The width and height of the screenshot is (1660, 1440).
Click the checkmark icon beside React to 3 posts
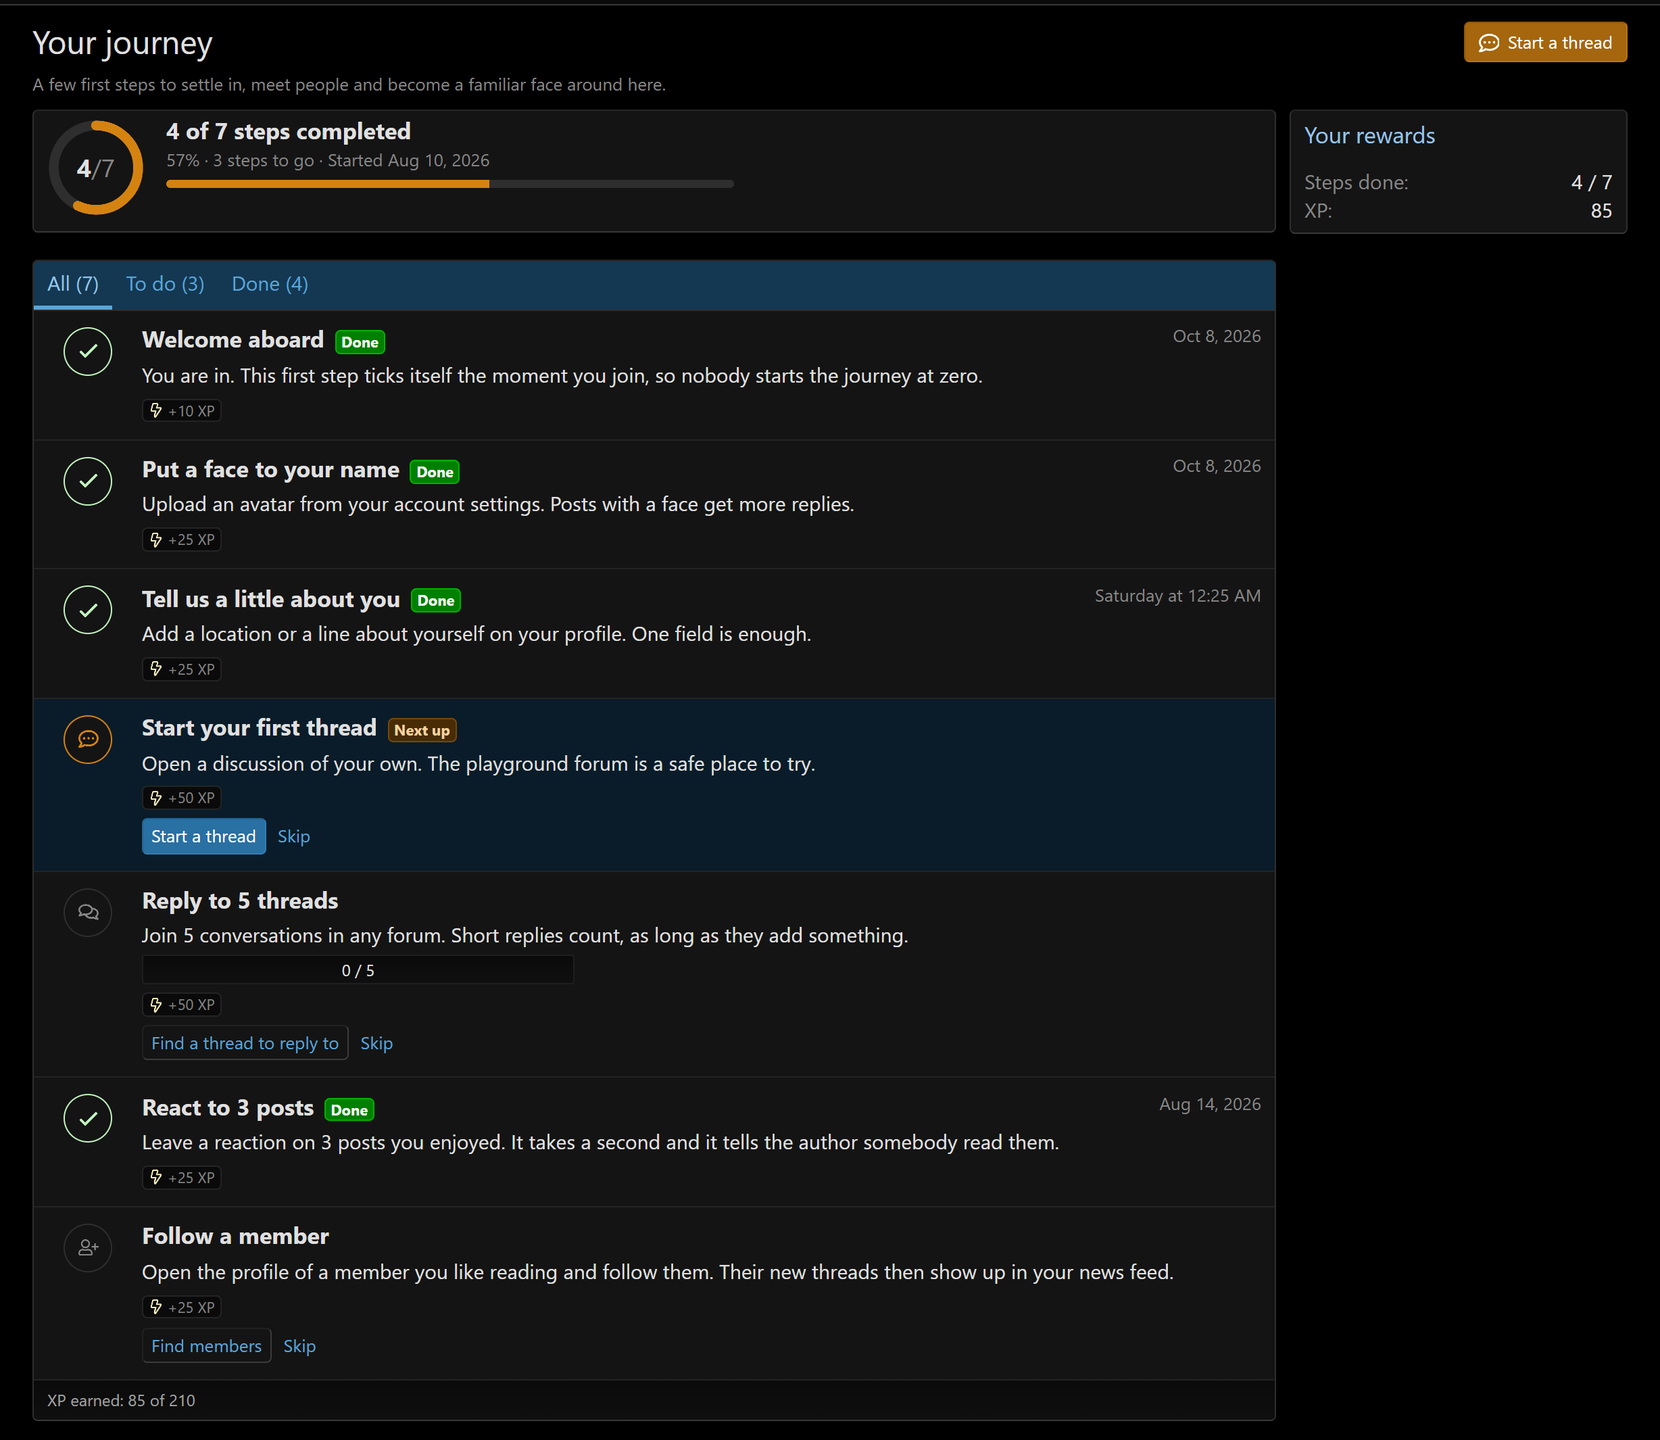pyautogui.click(x=88, y=1118)
